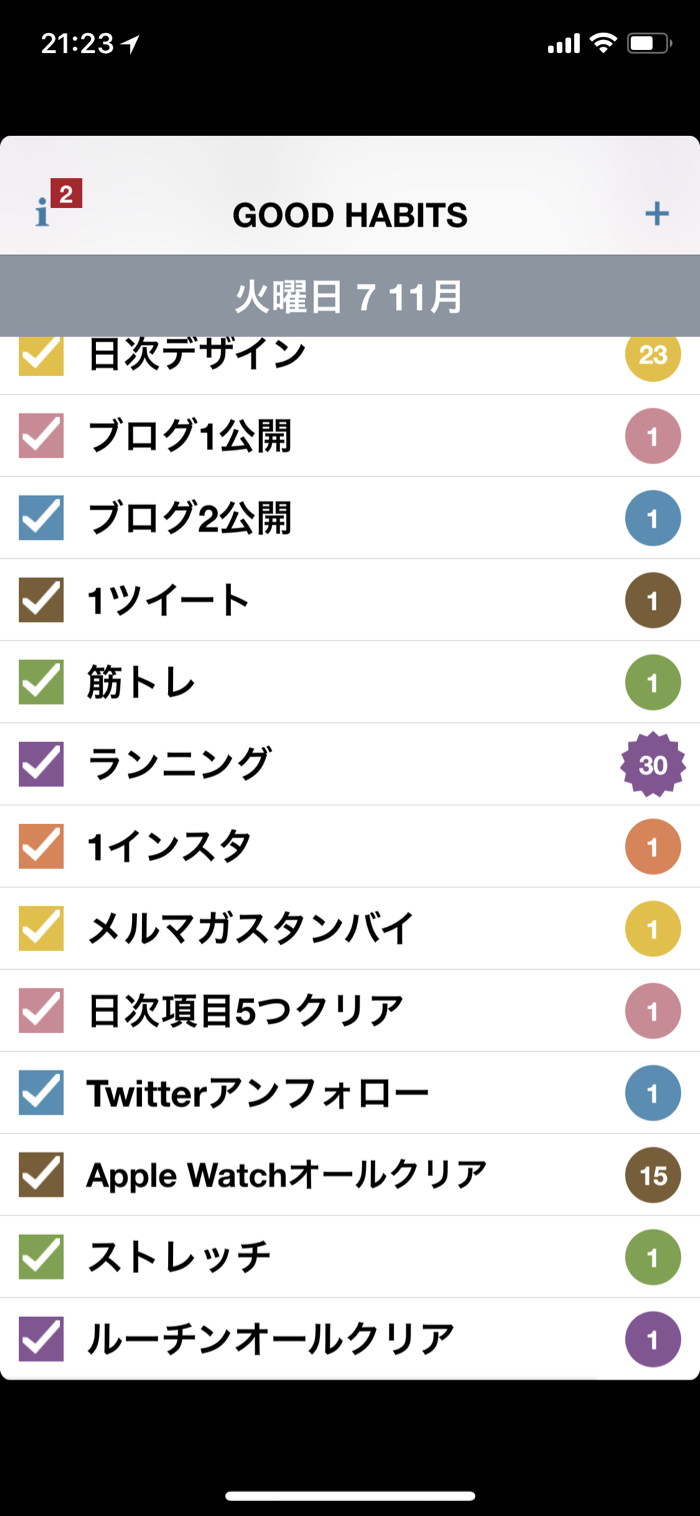Open the ランニング habit entry
The image size is (700, 1516).
[x=180, y=765]
